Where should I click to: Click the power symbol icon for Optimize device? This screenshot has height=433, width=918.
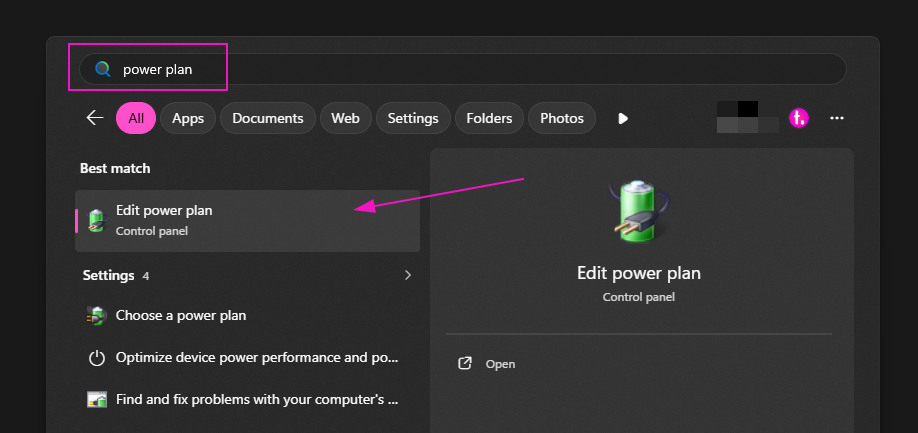[x=97, y=358]
